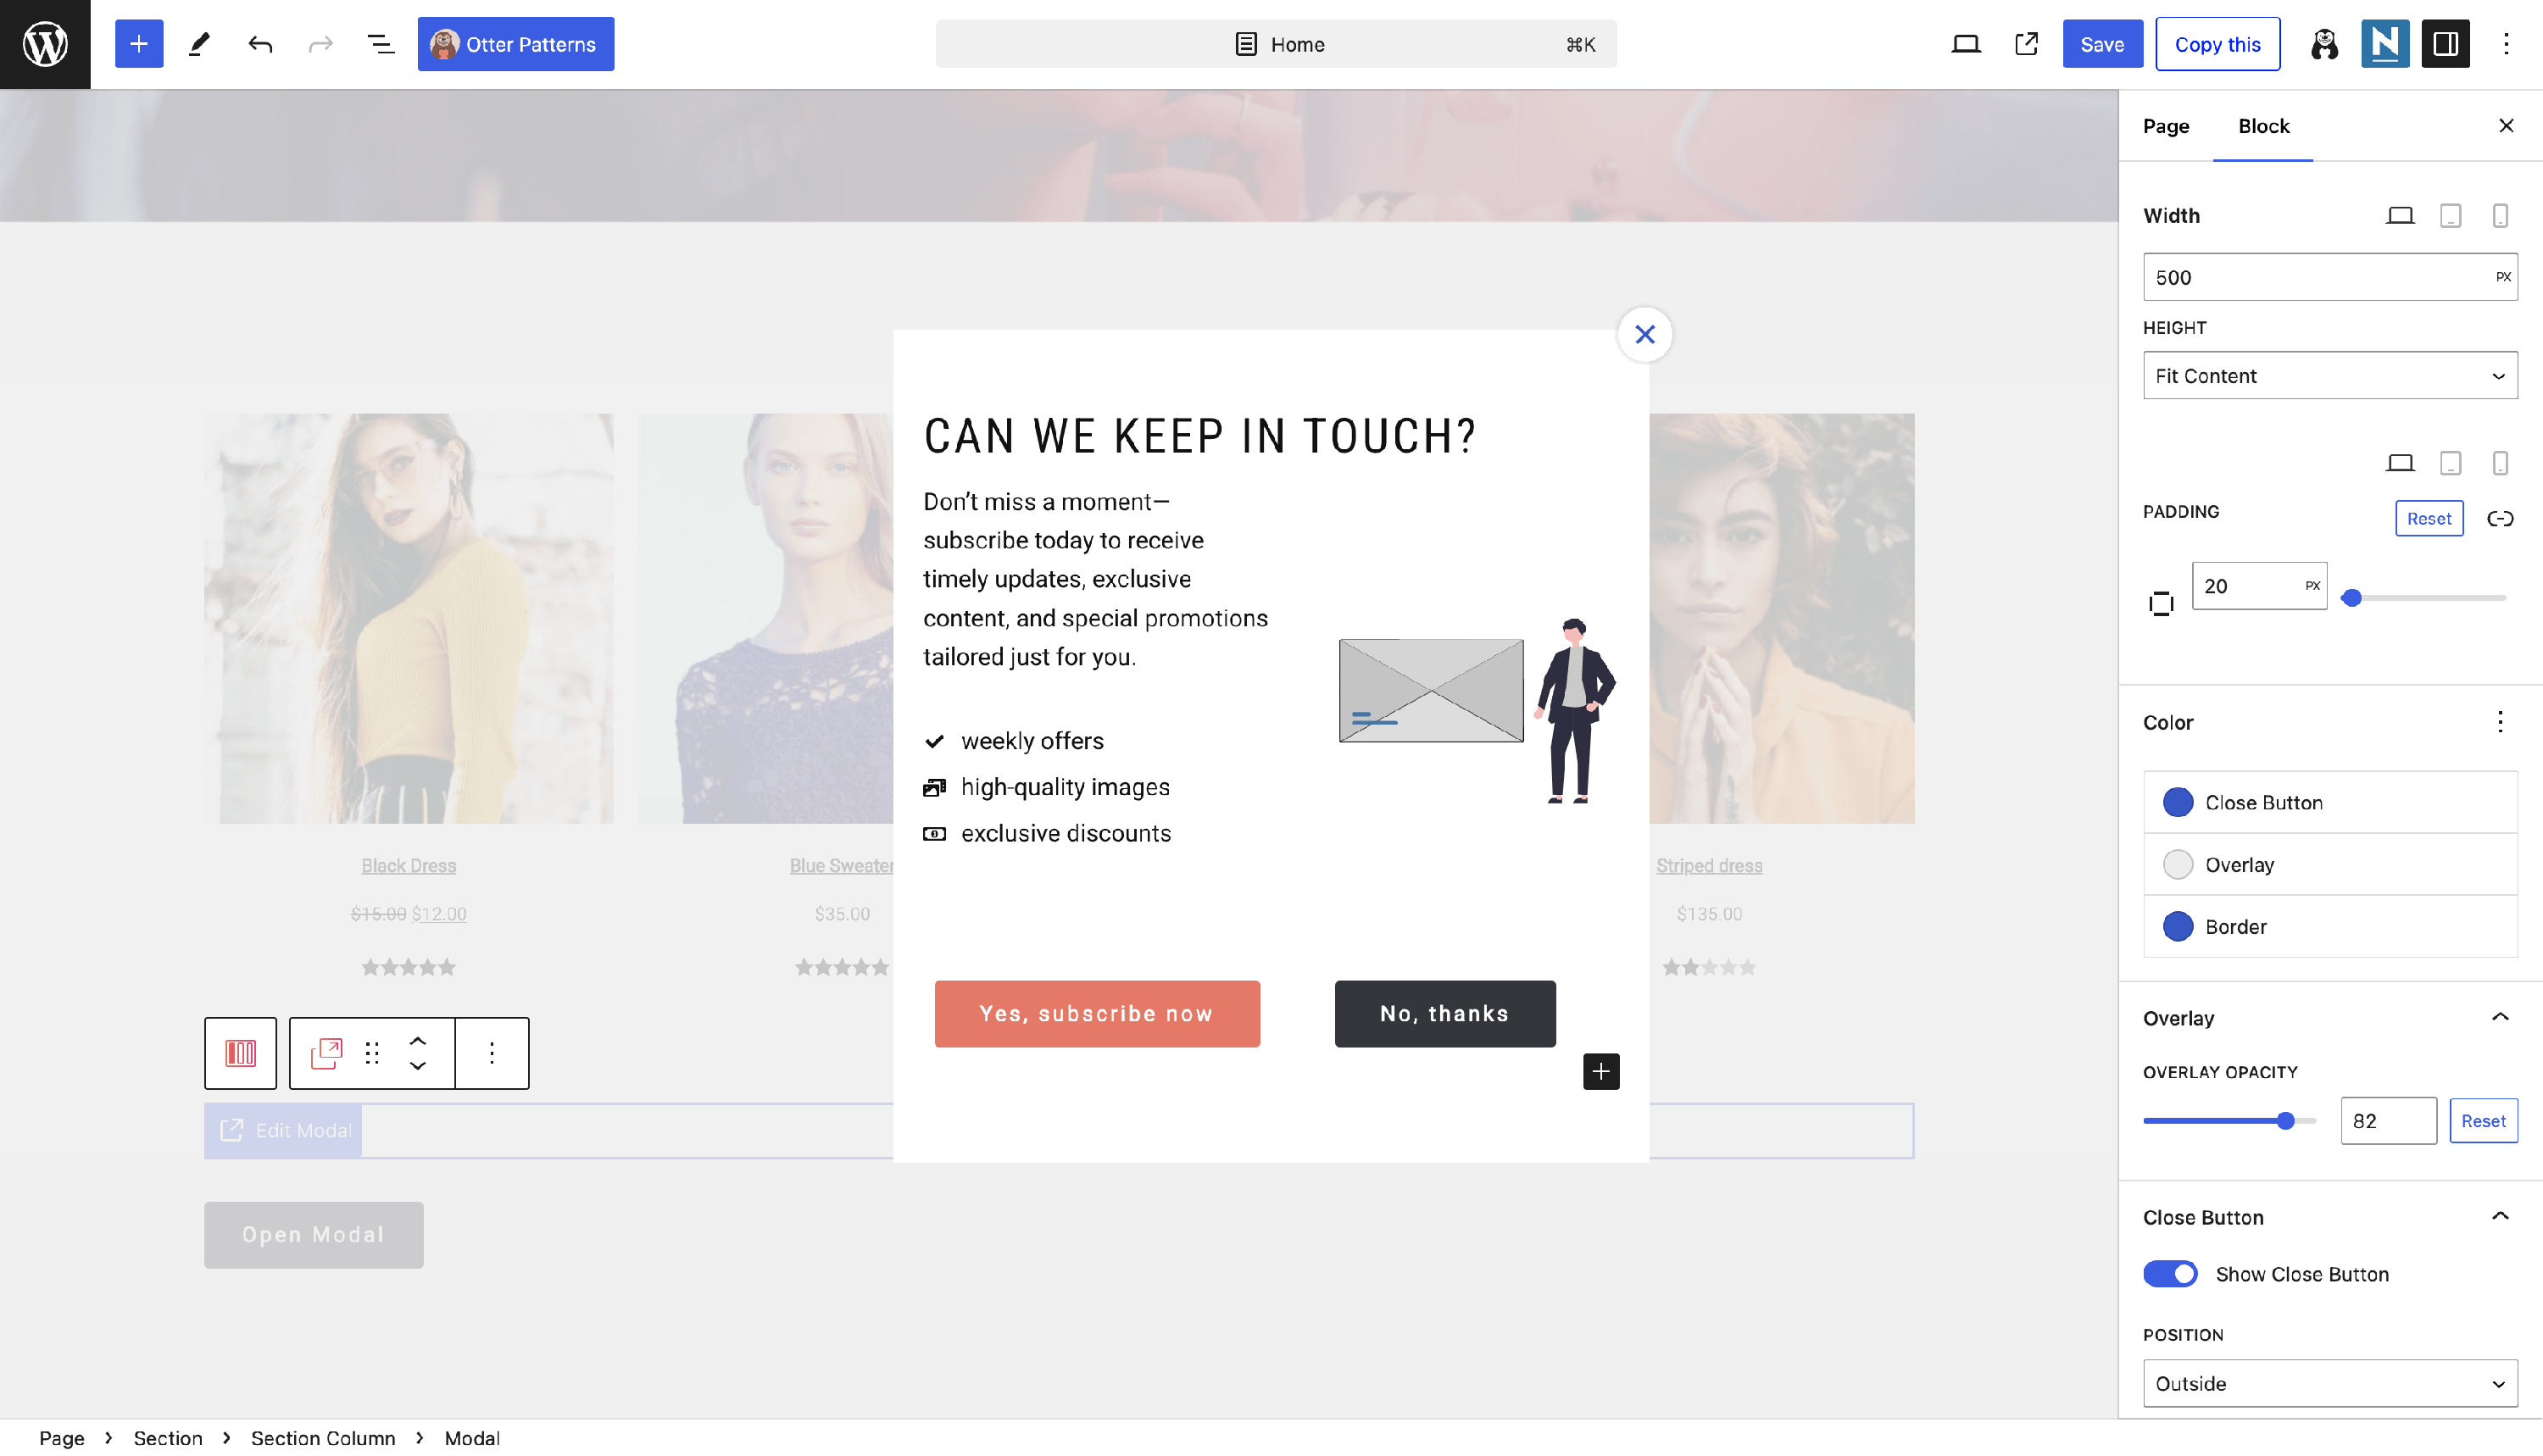This screenshot has height=1456, width=2543.
Task: Click the blue block inserter plus button
Action: point(139,44)
